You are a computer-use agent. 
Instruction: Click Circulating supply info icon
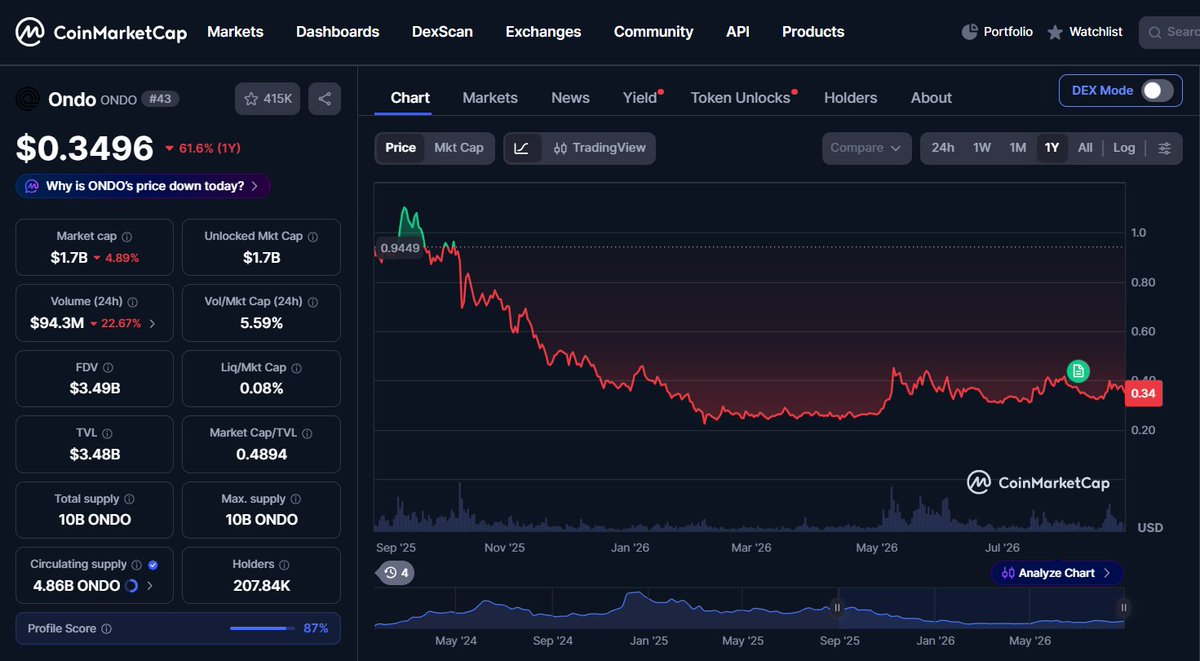coord(137,565)
